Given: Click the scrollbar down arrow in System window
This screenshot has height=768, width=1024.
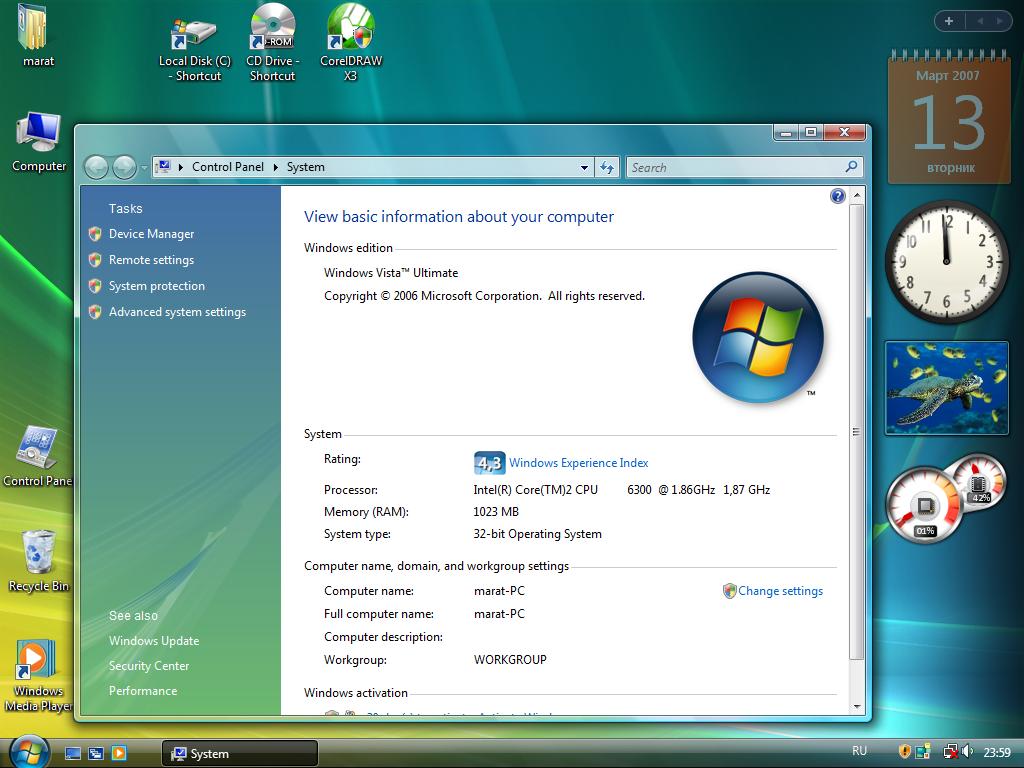Looking at the screenshot, I should pyautogui.click(x=857, y=707).
